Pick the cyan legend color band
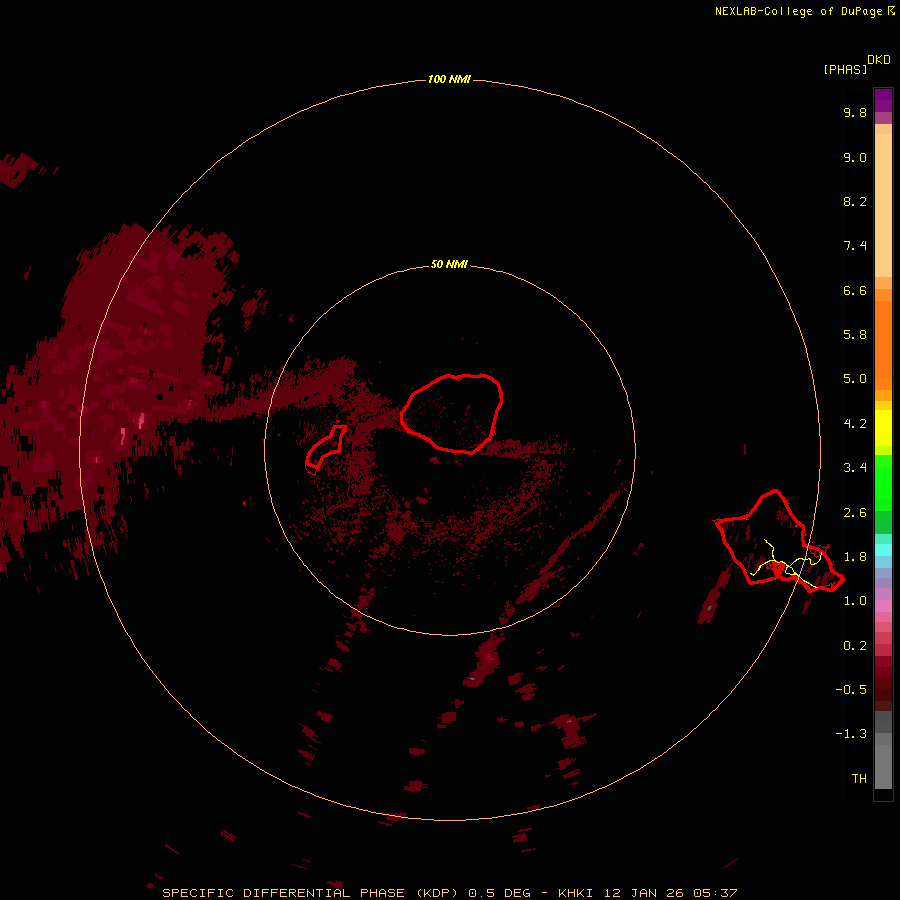The width and height of the screenshot is (900, 900). [883, 550]
